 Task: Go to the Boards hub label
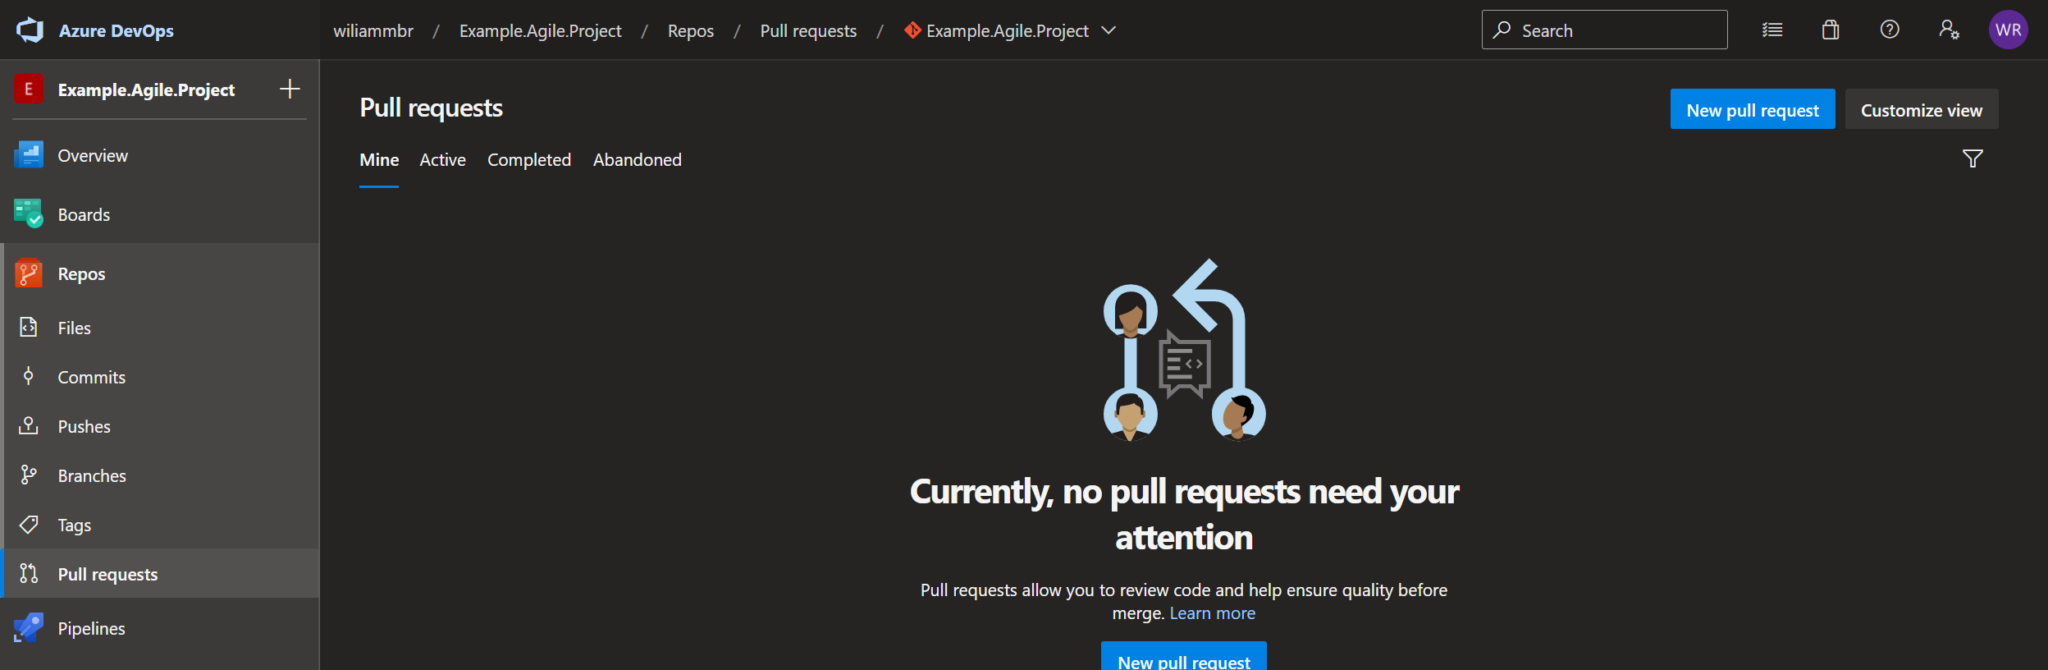tap(84, 215)
